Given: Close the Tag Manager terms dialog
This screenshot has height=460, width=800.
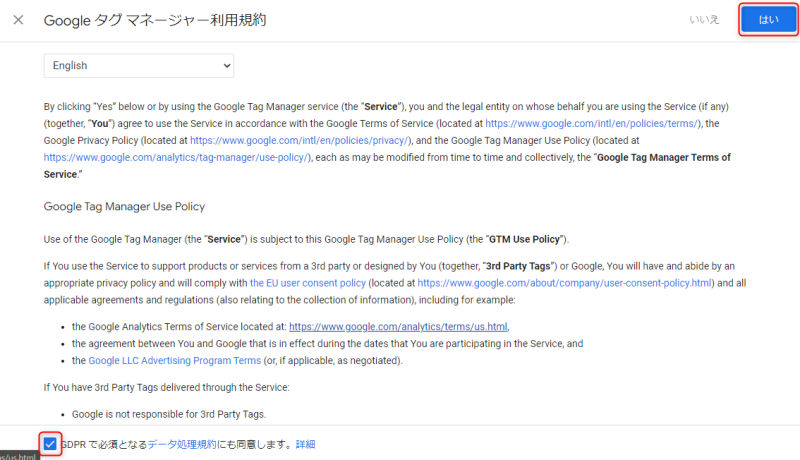Looking at the screenshot, I should pyautogui.click(x=18, y=20).
